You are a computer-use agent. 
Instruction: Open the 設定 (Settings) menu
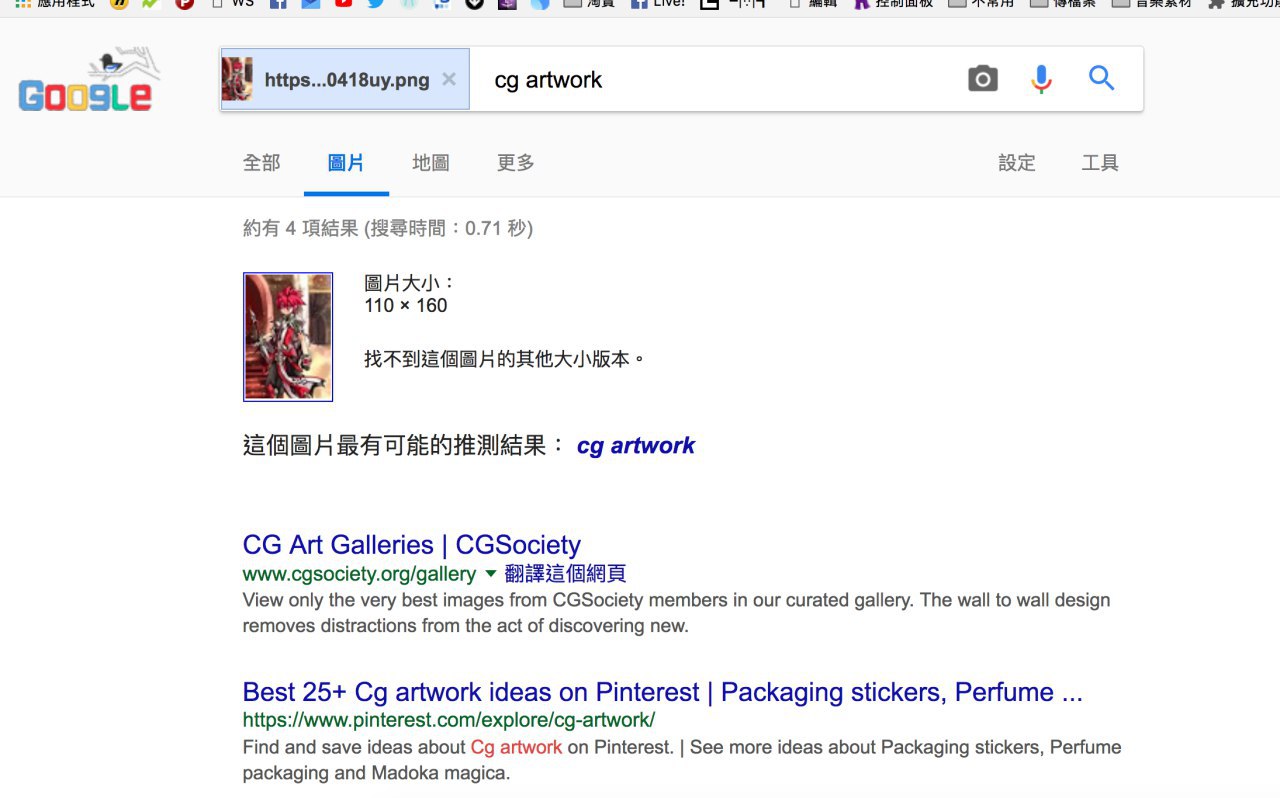point(1016,163)
